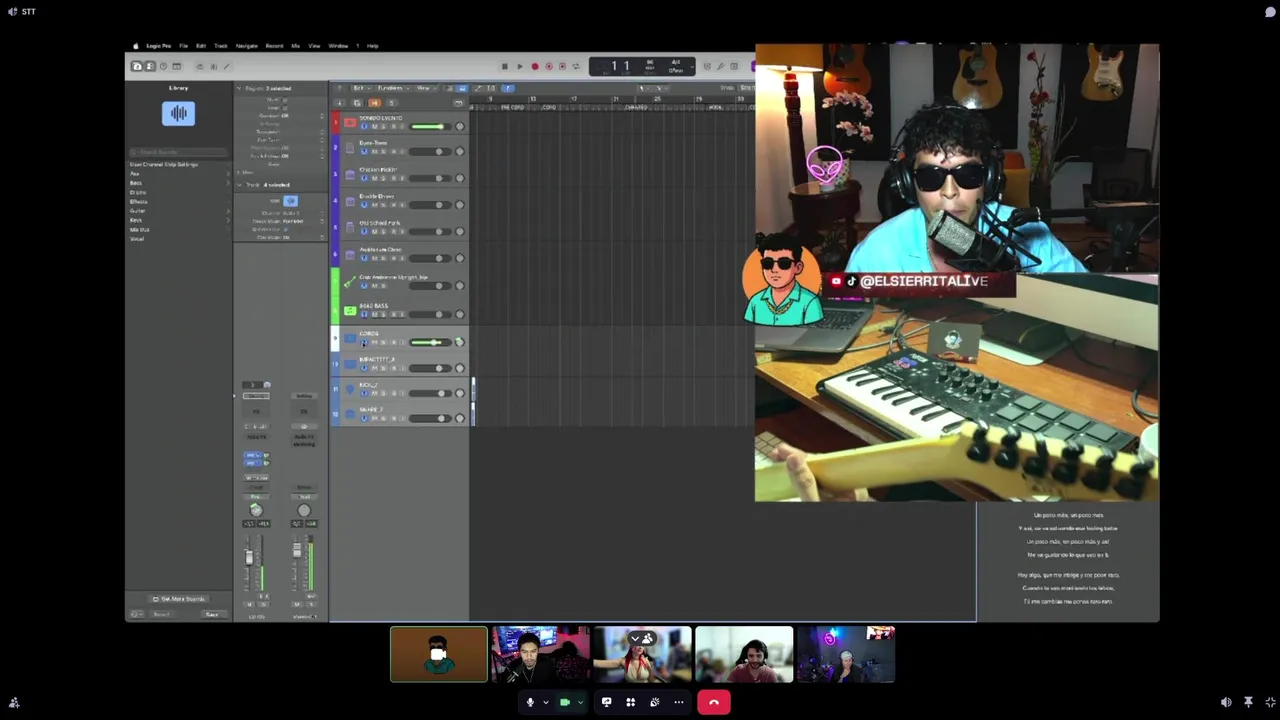1280x720 pixels.
Task: Open the Navigate menu
Action: [x=246, y=46]
